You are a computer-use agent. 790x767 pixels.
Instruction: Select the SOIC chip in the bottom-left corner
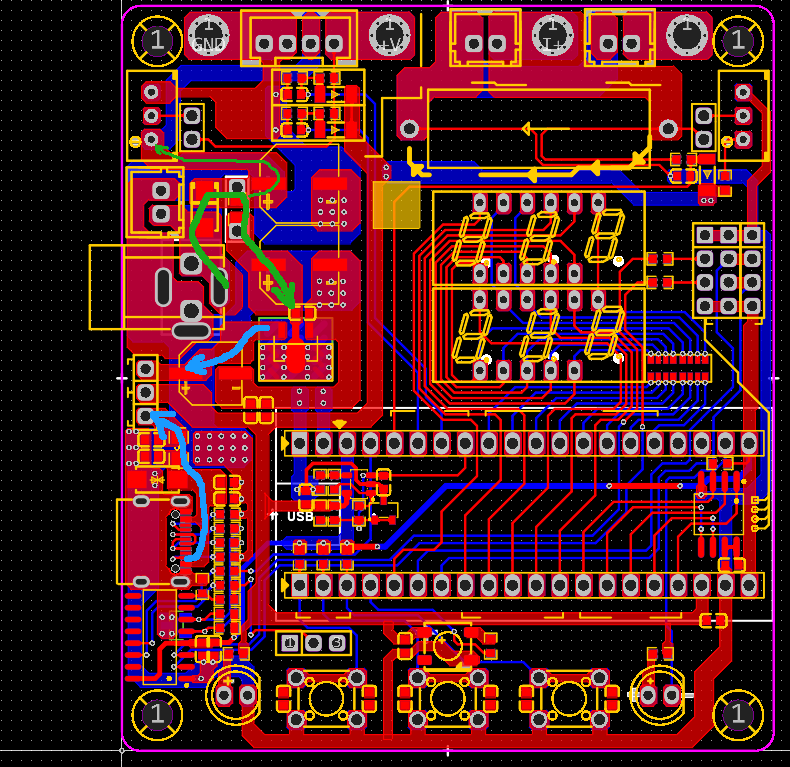(160, 637)
